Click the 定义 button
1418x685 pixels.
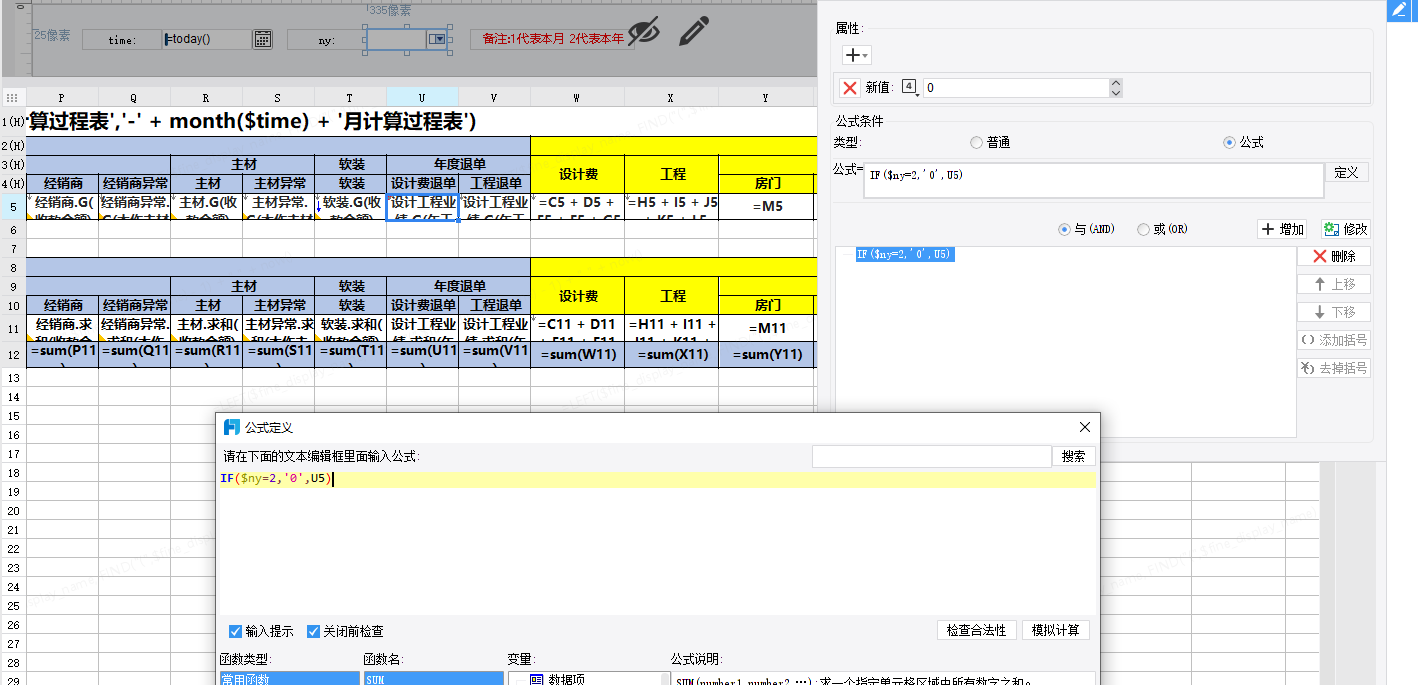1347,172
